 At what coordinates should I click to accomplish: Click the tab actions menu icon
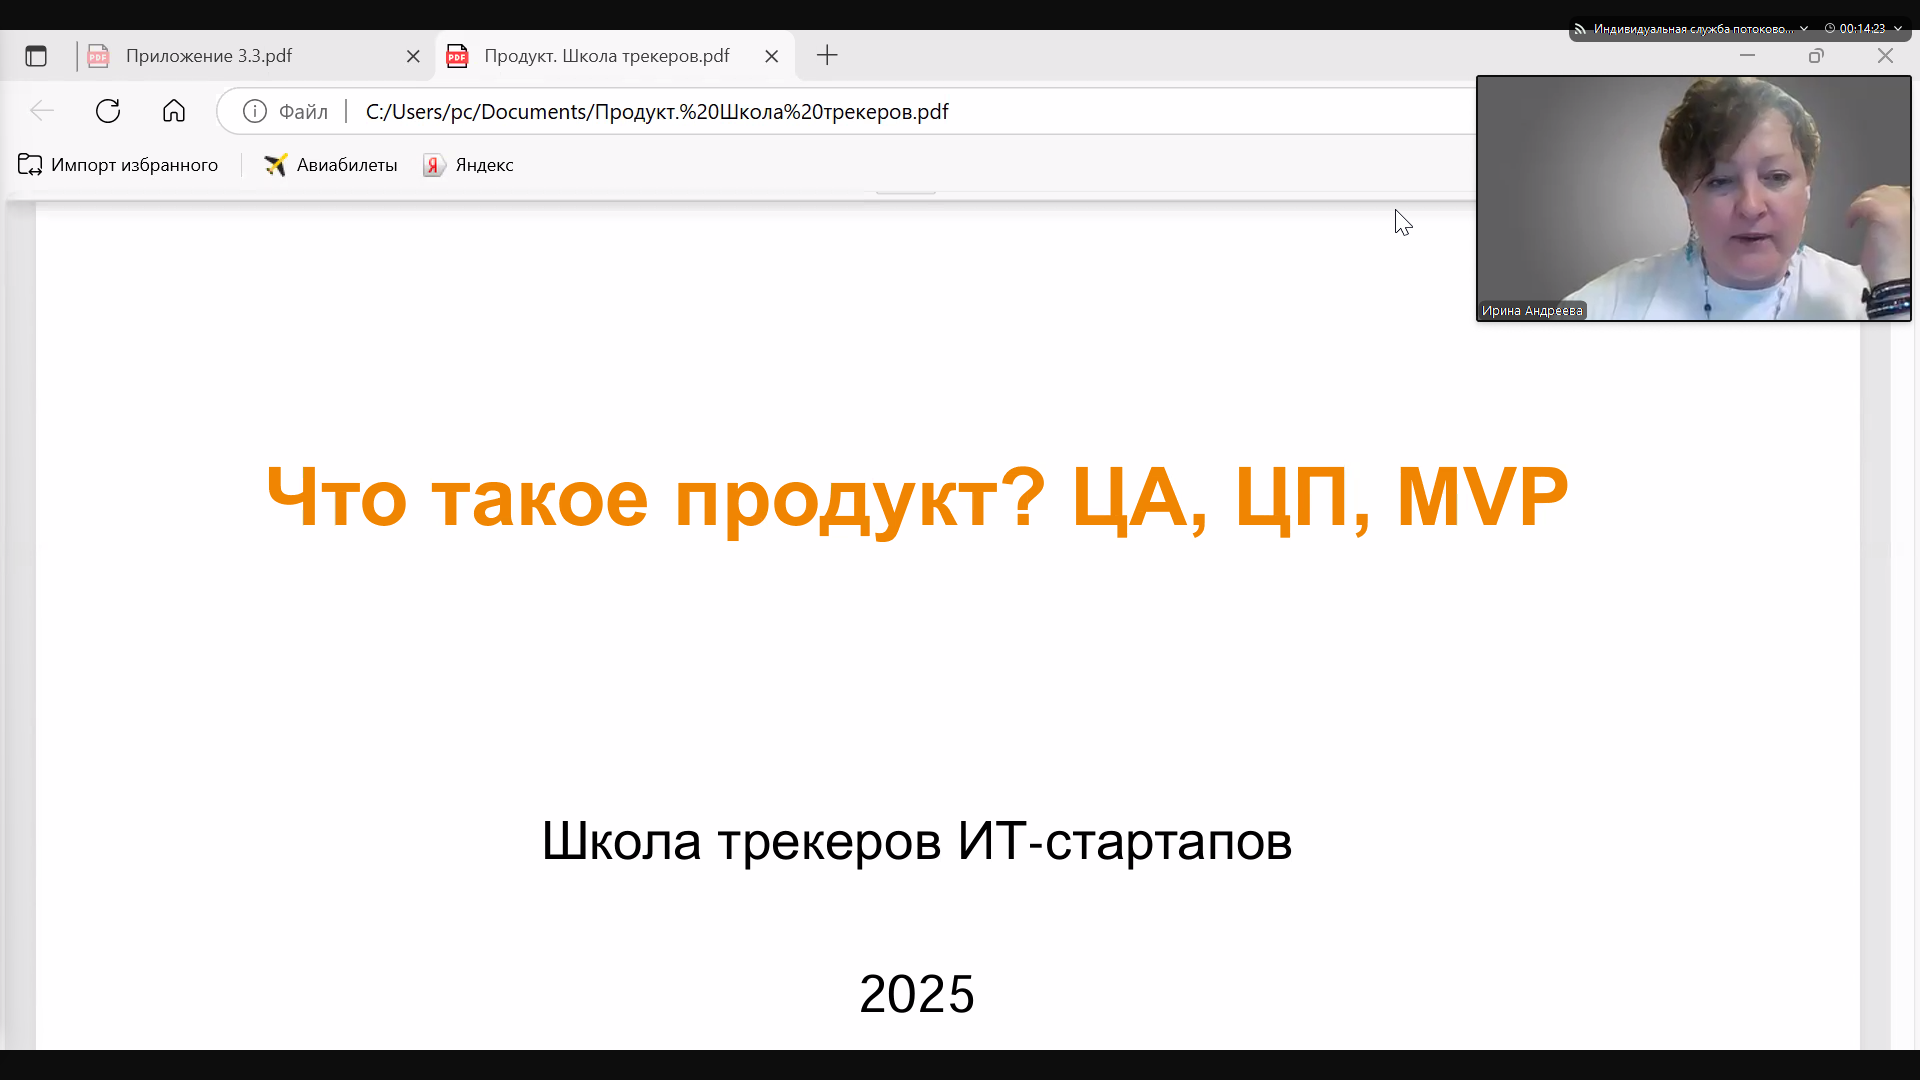tap(36, 56)
